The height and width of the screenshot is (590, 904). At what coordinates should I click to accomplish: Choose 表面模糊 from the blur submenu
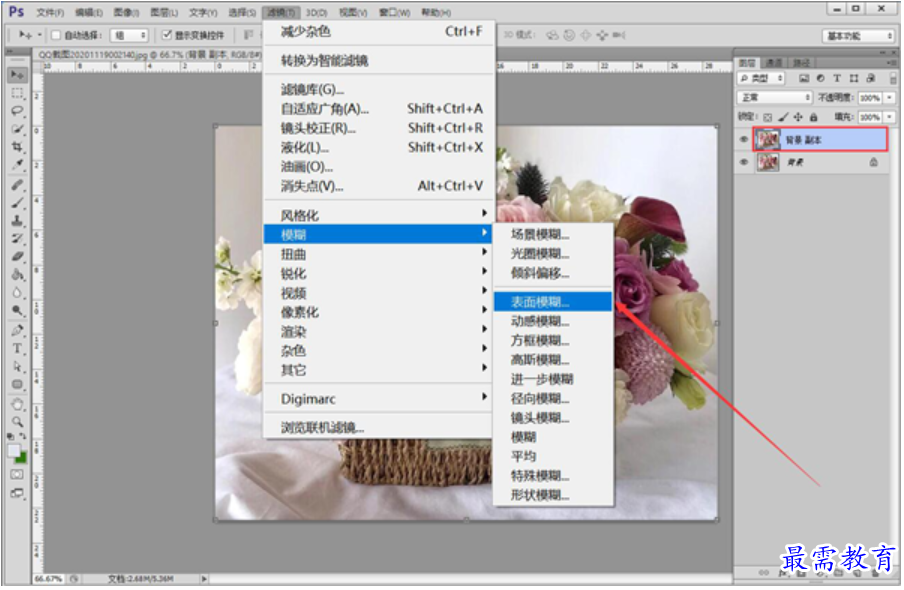[553, 302]
